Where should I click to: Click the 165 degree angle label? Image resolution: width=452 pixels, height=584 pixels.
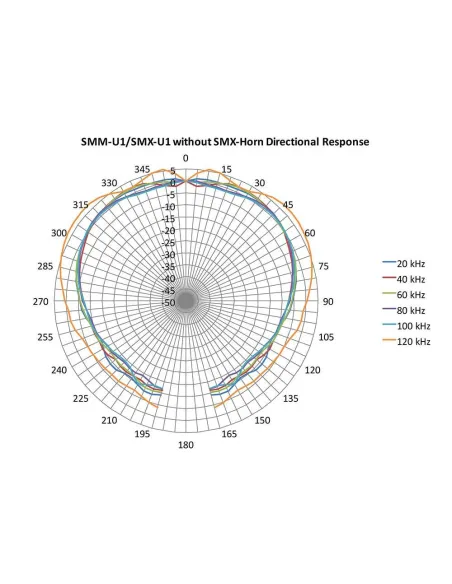(x=229, y=434)
